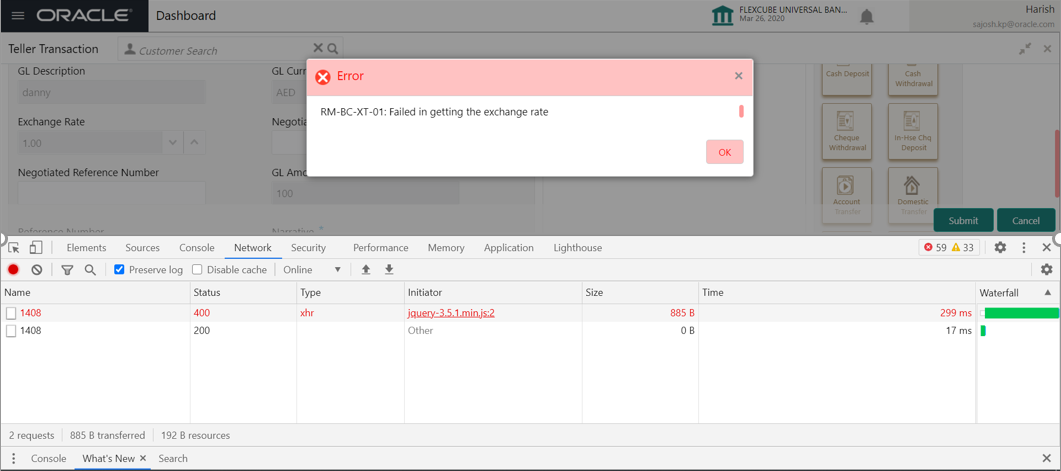Click OK in the Error dialog
Image resolution: width=1061 pixels, height=471 pixels.
click(725, 152)
